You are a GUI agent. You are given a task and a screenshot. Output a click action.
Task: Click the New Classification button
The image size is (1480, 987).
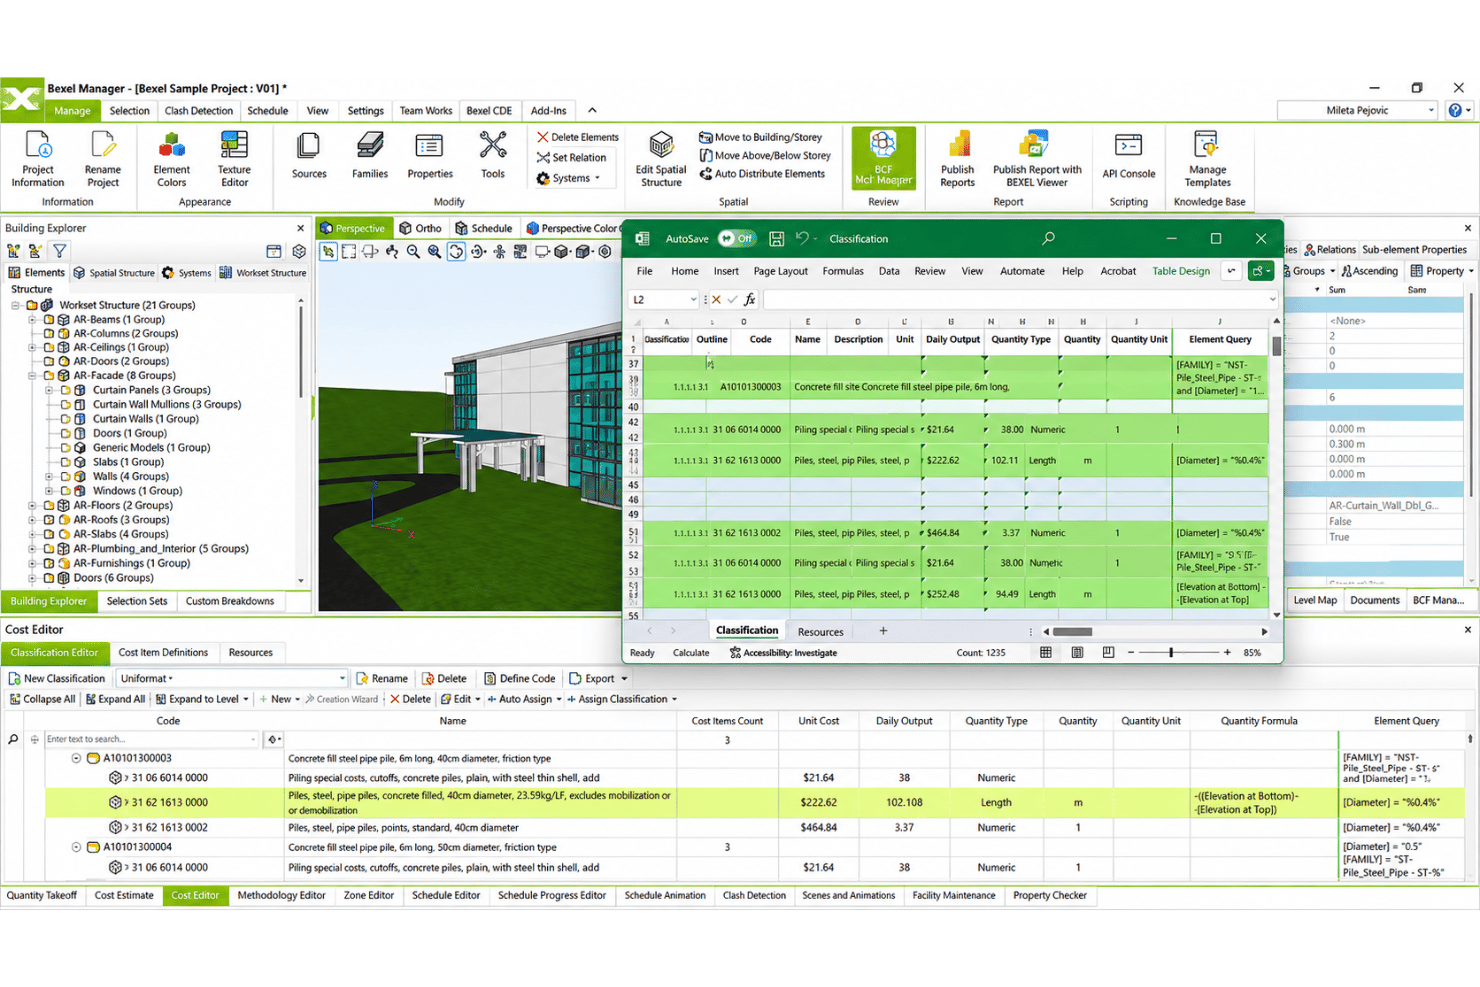[x=56, y=679]
